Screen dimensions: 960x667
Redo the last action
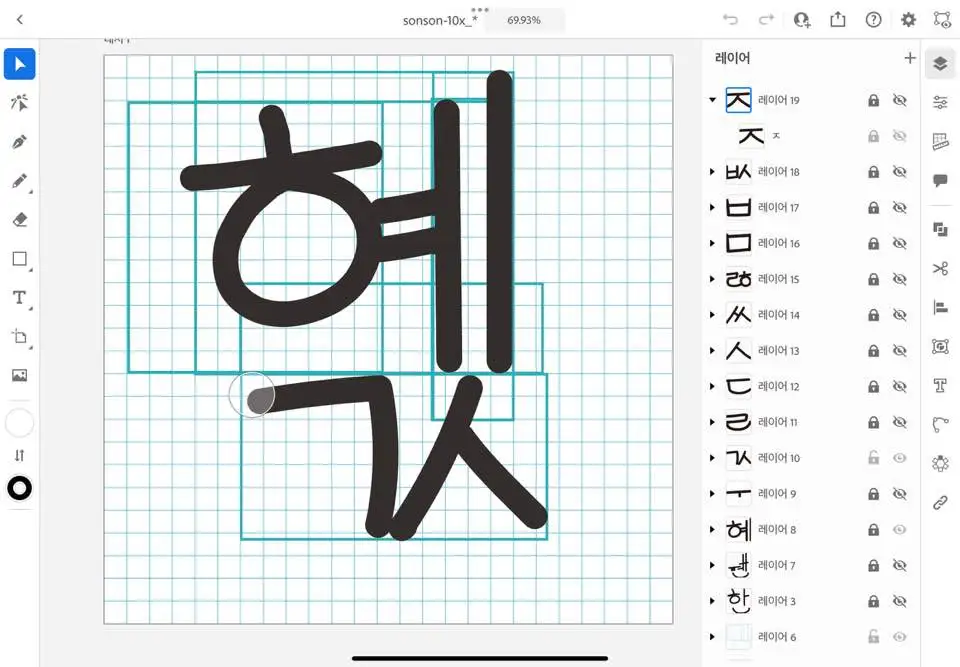click(766, 20)
